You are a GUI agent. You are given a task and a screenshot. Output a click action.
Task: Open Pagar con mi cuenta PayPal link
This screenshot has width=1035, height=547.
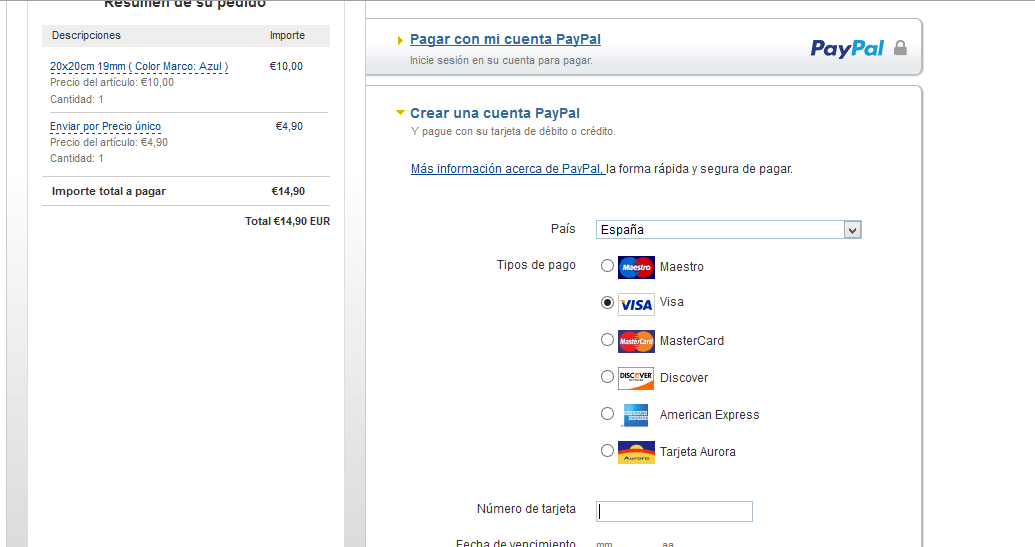click(x=505, y=39)
